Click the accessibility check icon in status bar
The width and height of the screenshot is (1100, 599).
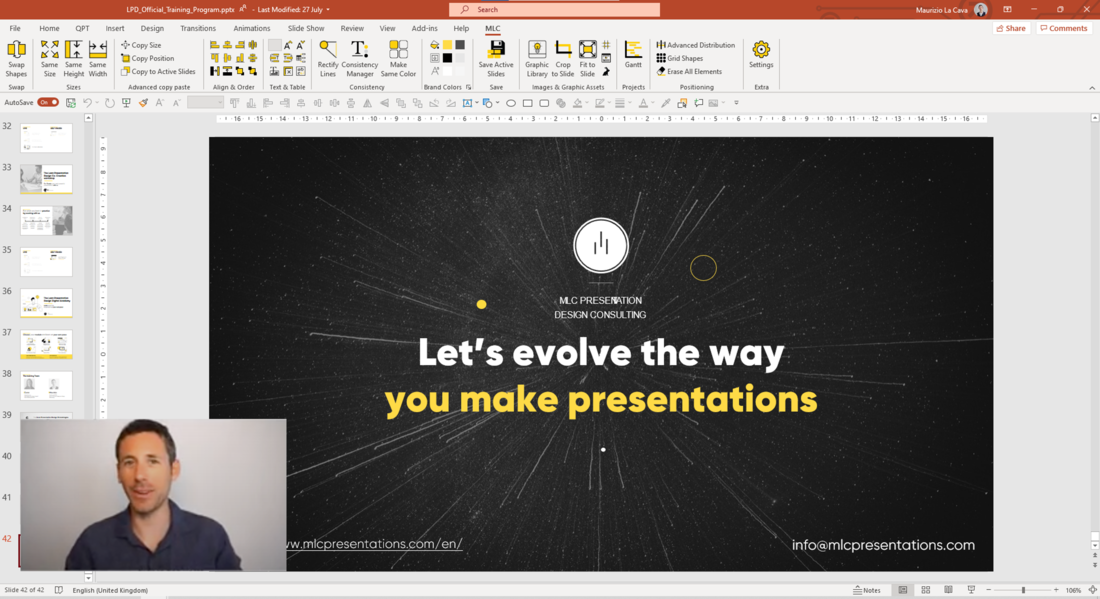point(59,590)
